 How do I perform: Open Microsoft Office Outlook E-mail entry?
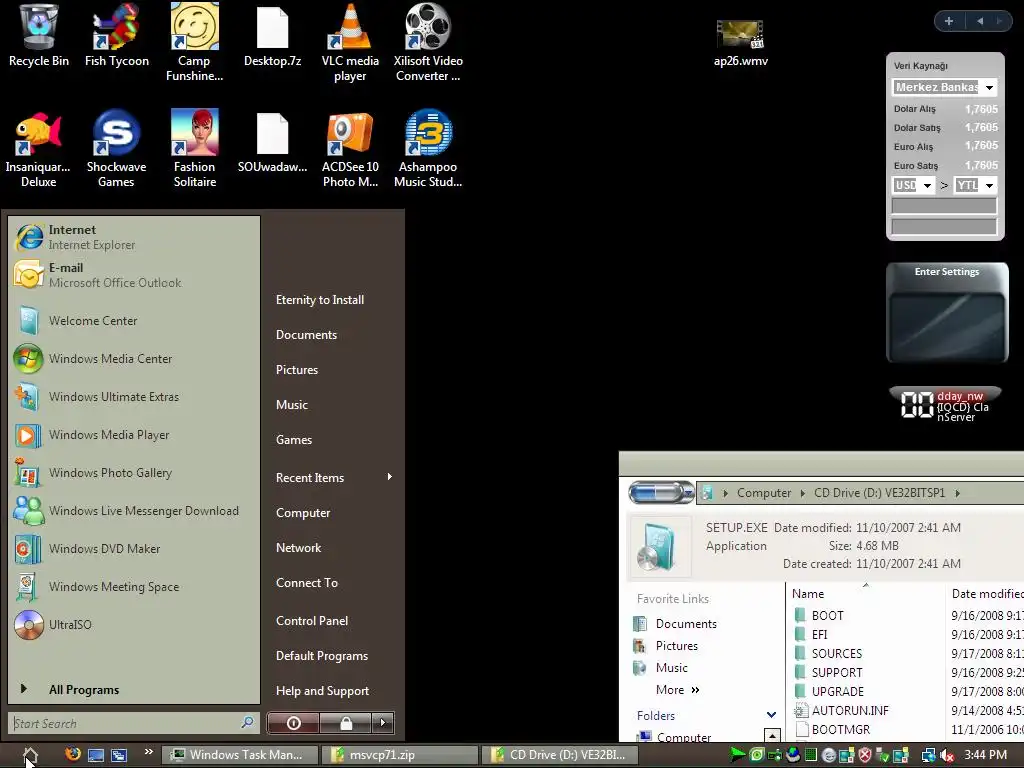click(x=134, y=275)
